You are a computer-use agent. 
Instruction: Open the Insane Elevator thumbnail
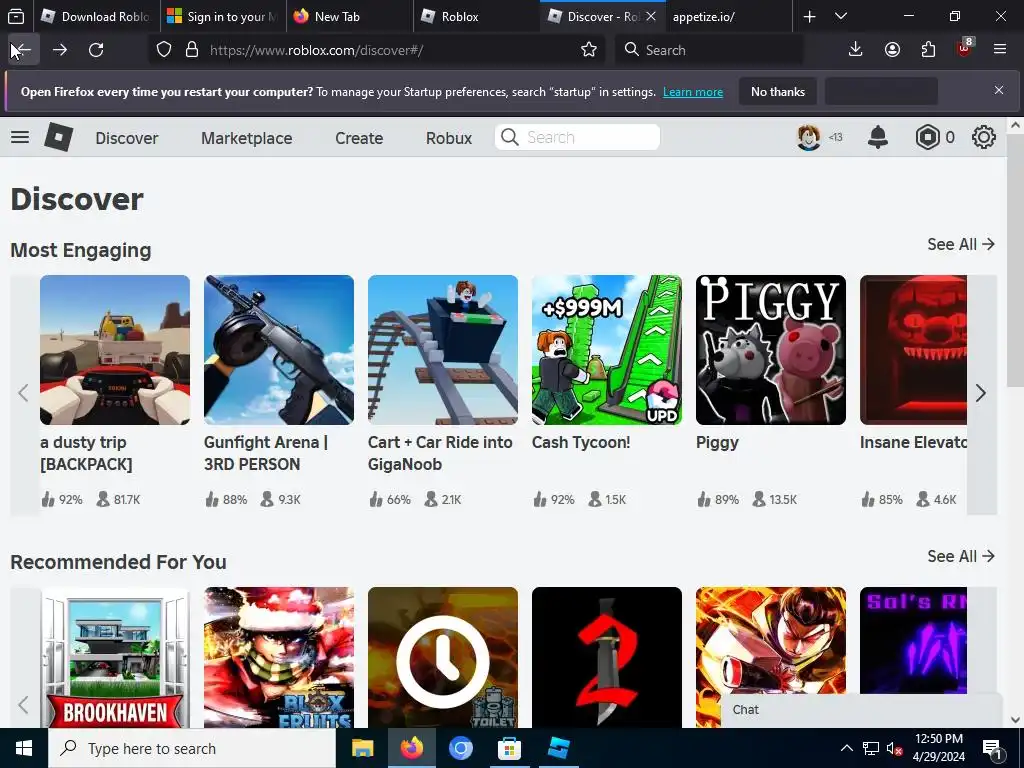(x=913, y=350)
